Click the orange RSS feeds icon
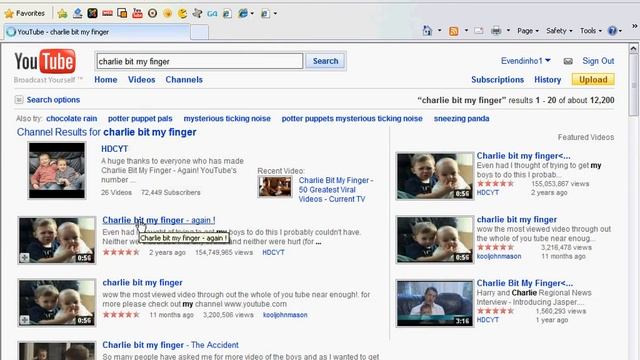Screen dimensions: 640x360 453,31
